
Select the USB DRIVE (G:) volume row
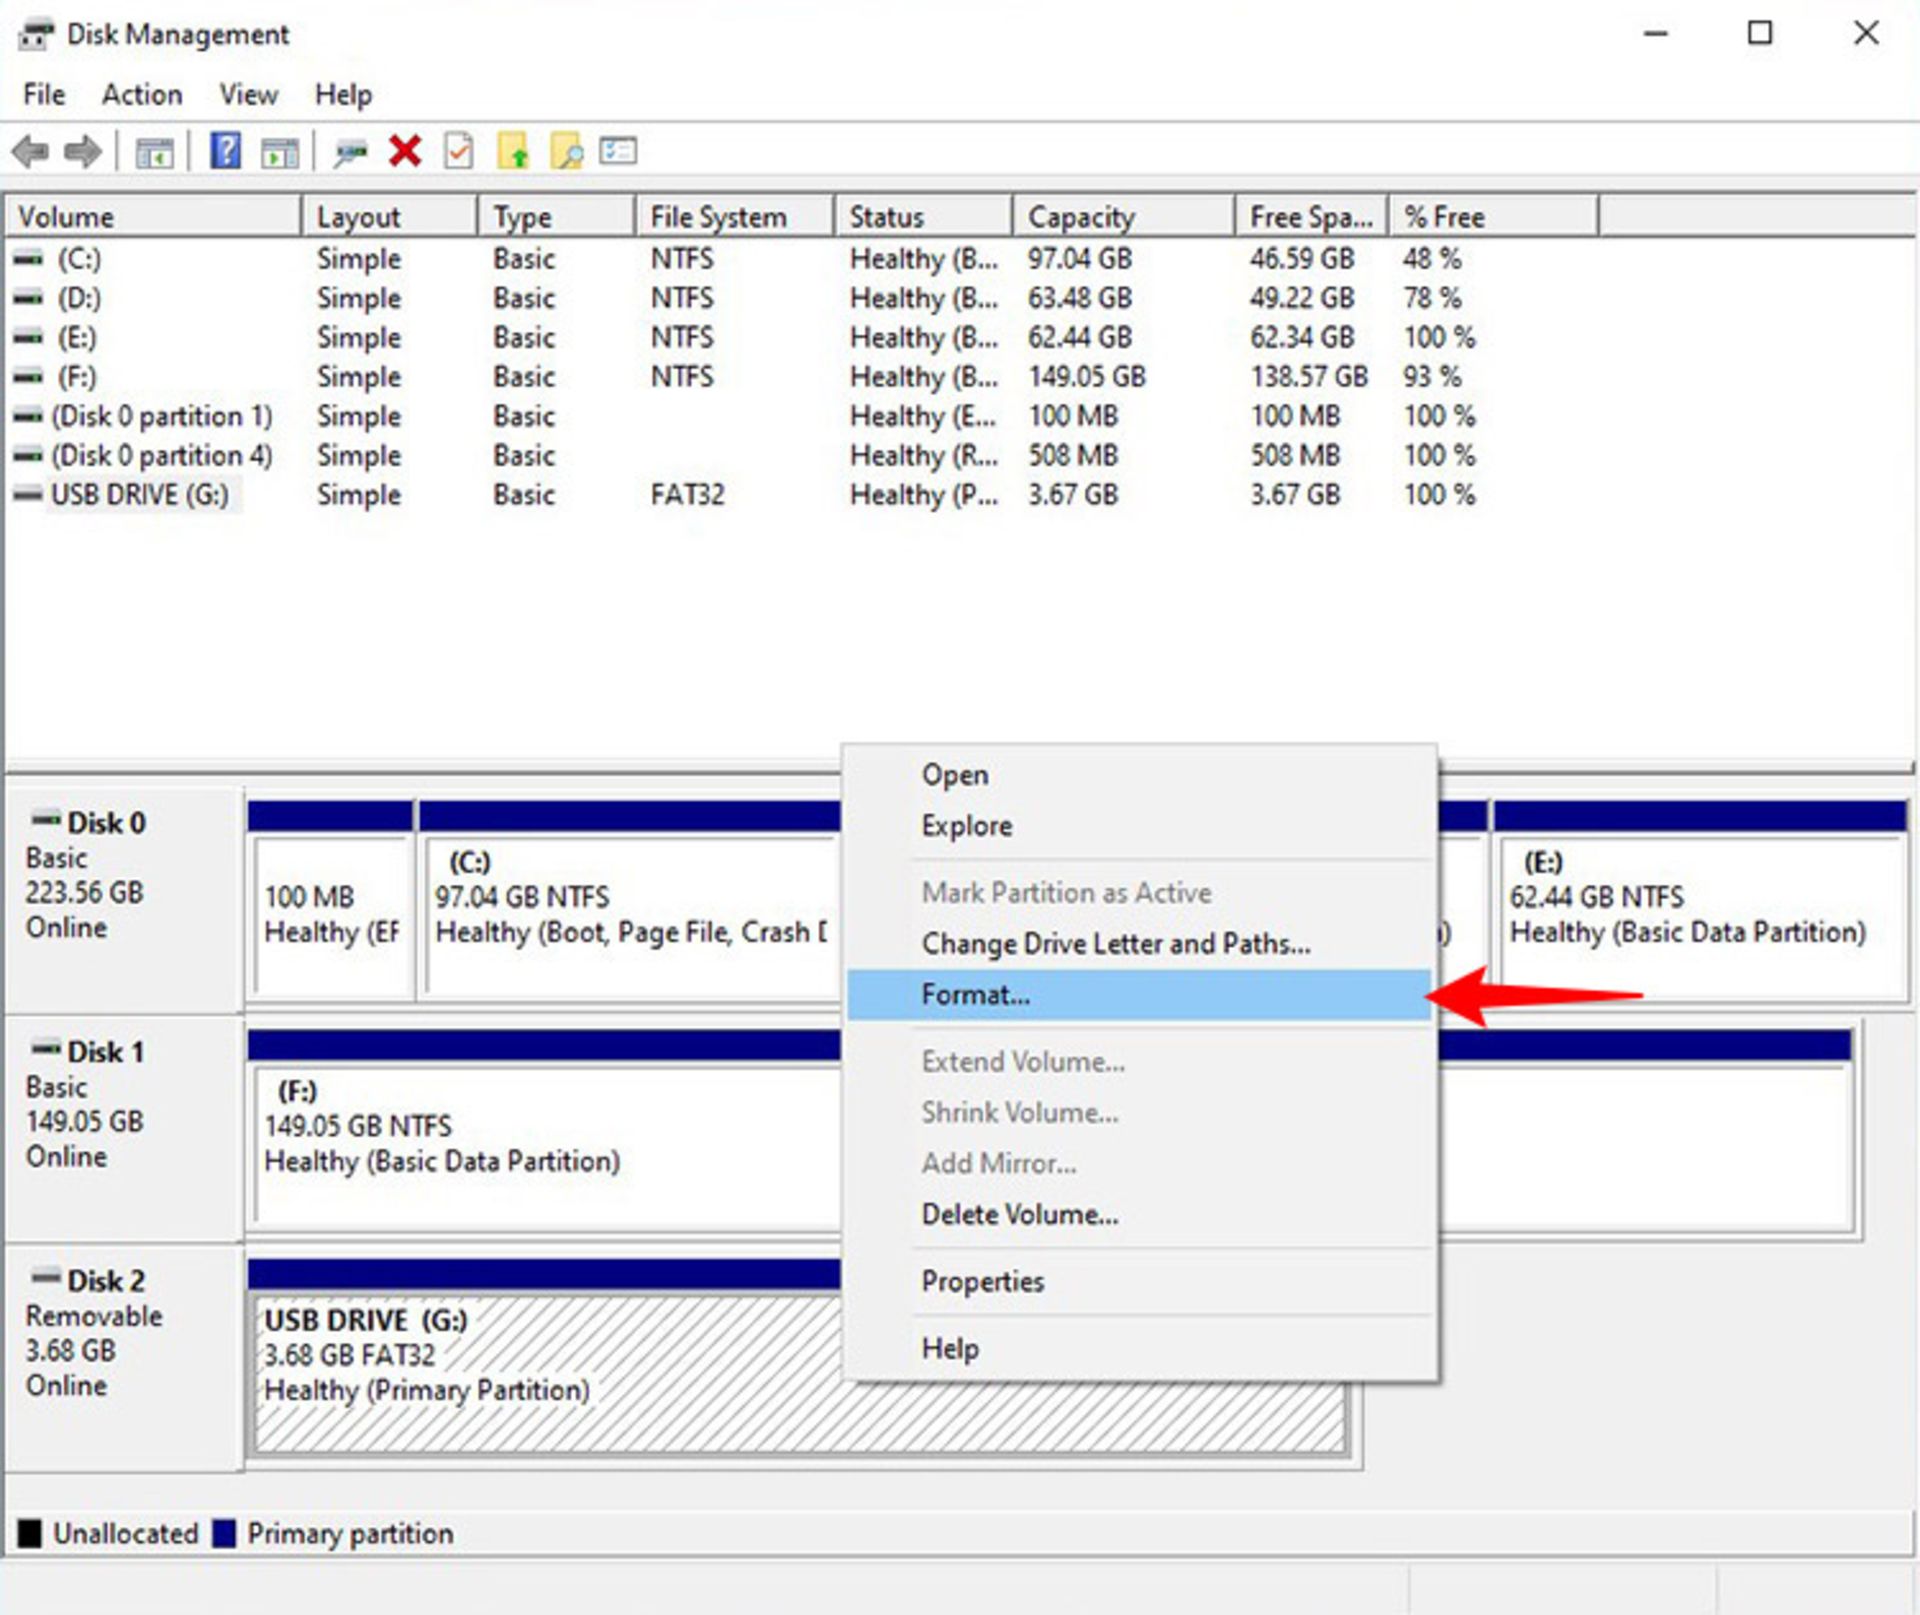coord(140,495)
